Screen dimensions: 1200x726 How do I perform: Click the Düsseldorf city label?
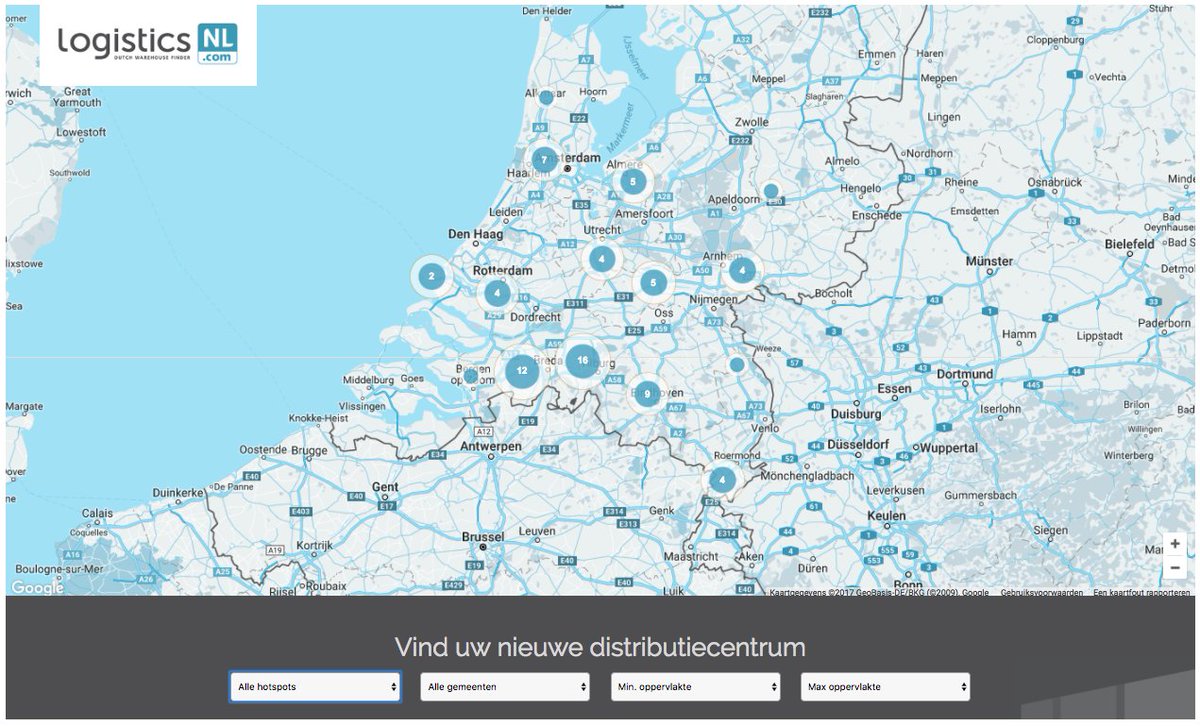(858, 444)
